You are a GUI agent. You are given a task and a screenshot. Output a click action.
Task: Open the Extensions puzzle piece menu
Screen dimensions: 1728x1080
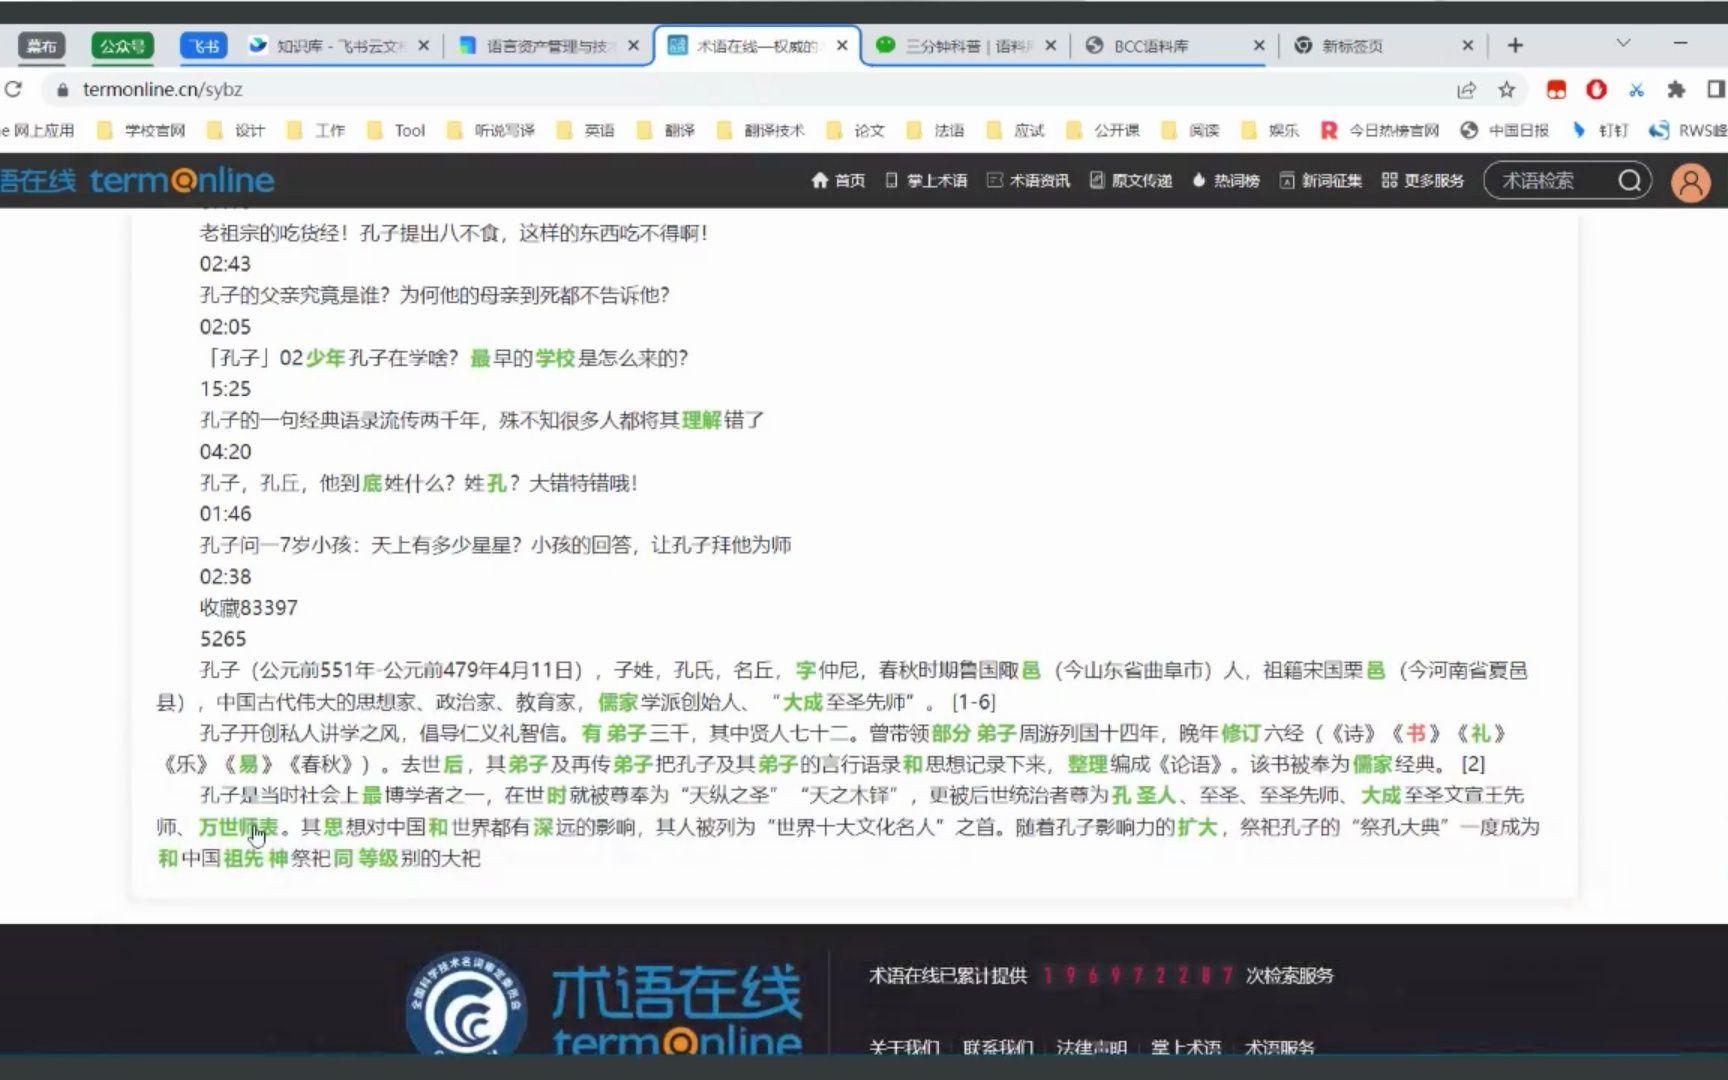pos(1676,90)
